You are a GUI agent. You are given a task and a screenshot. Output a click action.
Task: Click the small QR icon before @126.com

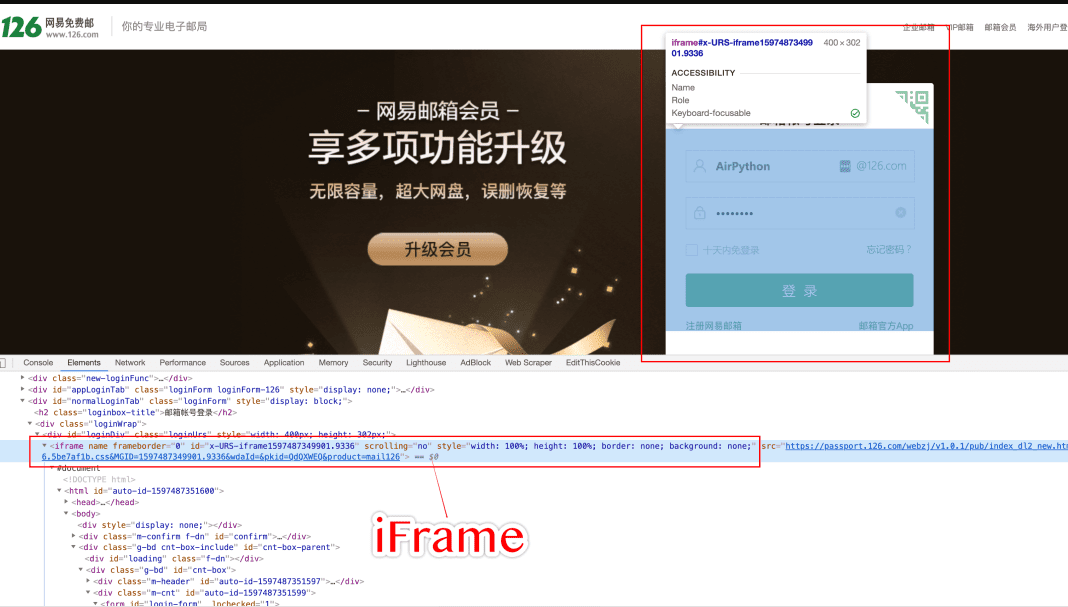click(846, 167)
